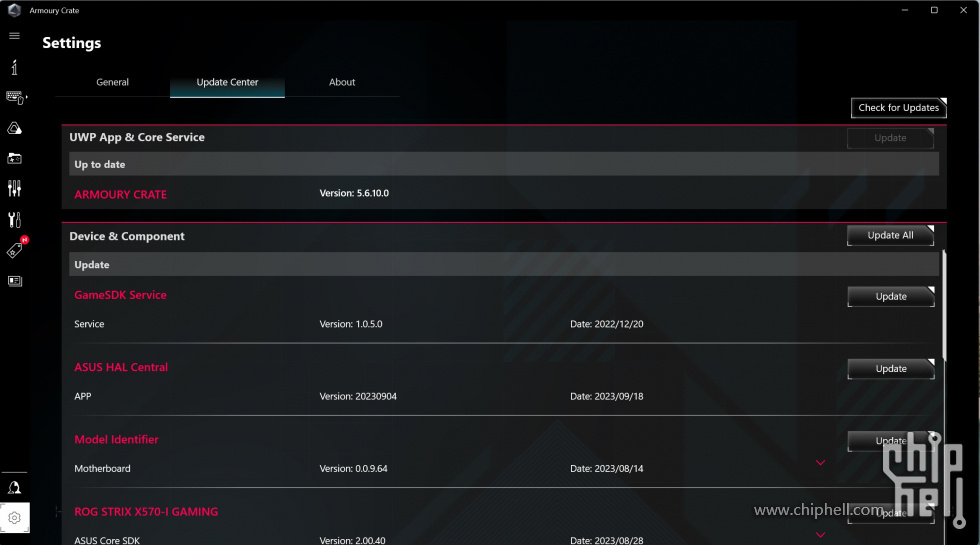Close the Armoury Crate window
This screenshot has width=980, height=545.
click(x=964, y=10)
